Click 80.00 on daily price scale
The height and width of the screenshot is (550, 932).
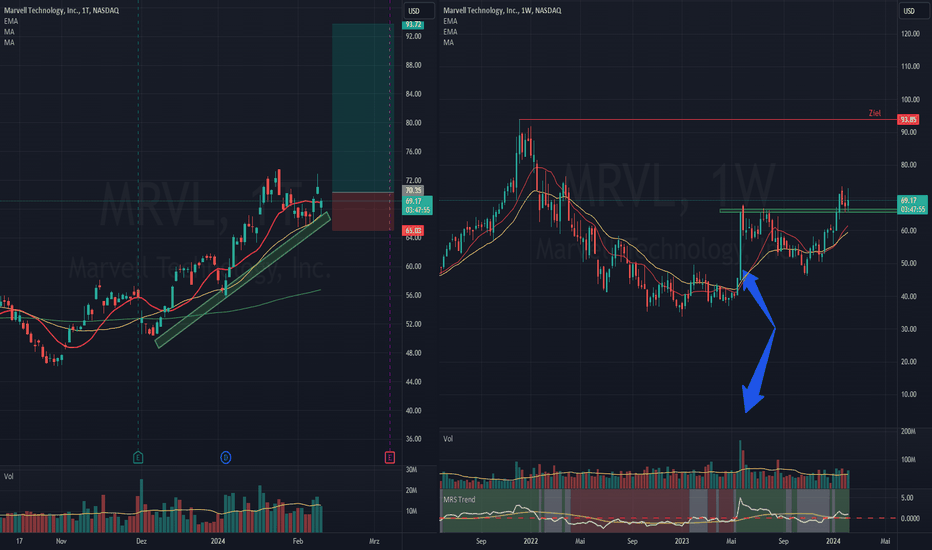(x=413, y=122)
